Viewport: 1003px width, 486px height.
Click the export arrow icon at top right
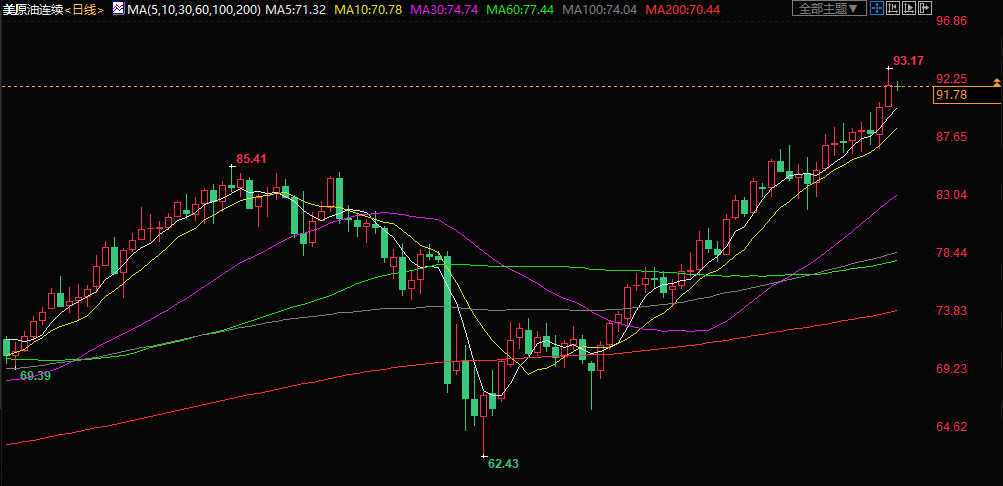[x=924, y=9]
